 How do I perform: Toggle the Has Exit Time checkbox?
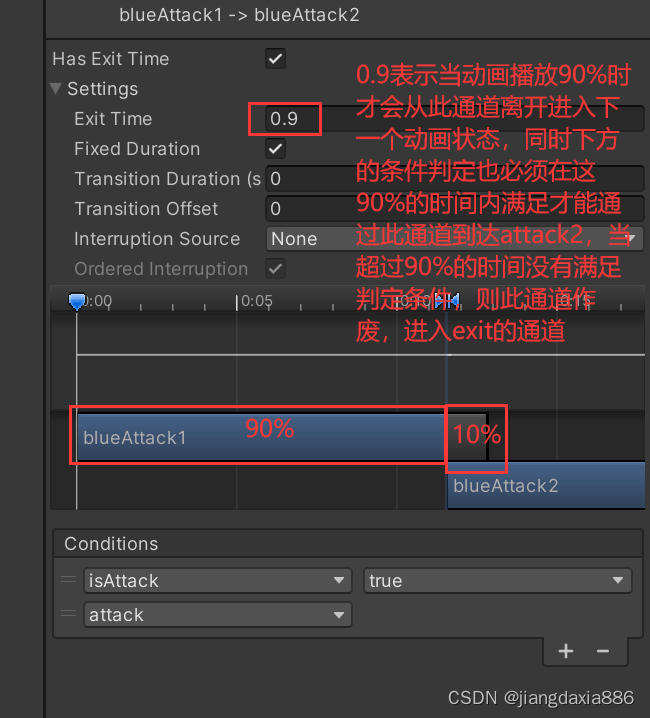[x=275, y=59]
